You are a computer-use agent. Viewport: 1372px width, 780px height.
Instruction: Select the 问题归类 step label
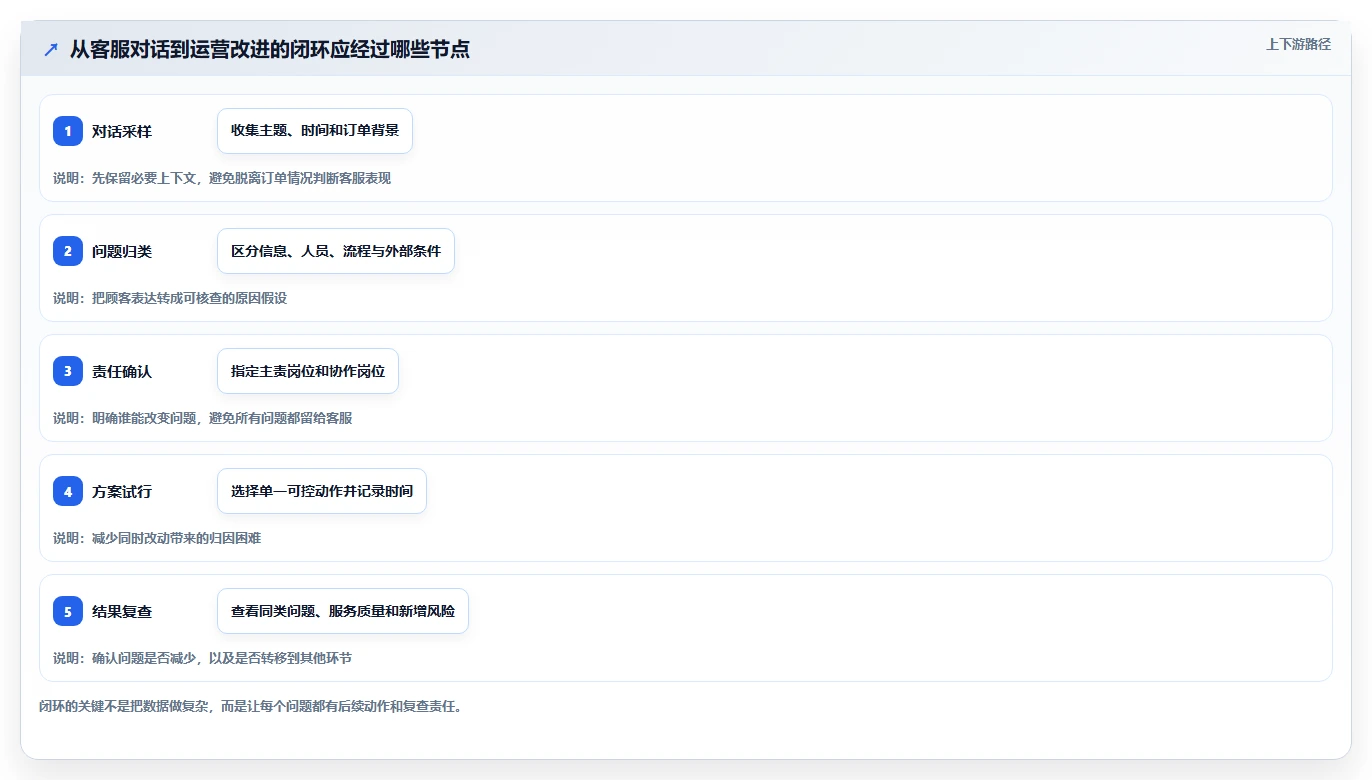click(122, 251)
